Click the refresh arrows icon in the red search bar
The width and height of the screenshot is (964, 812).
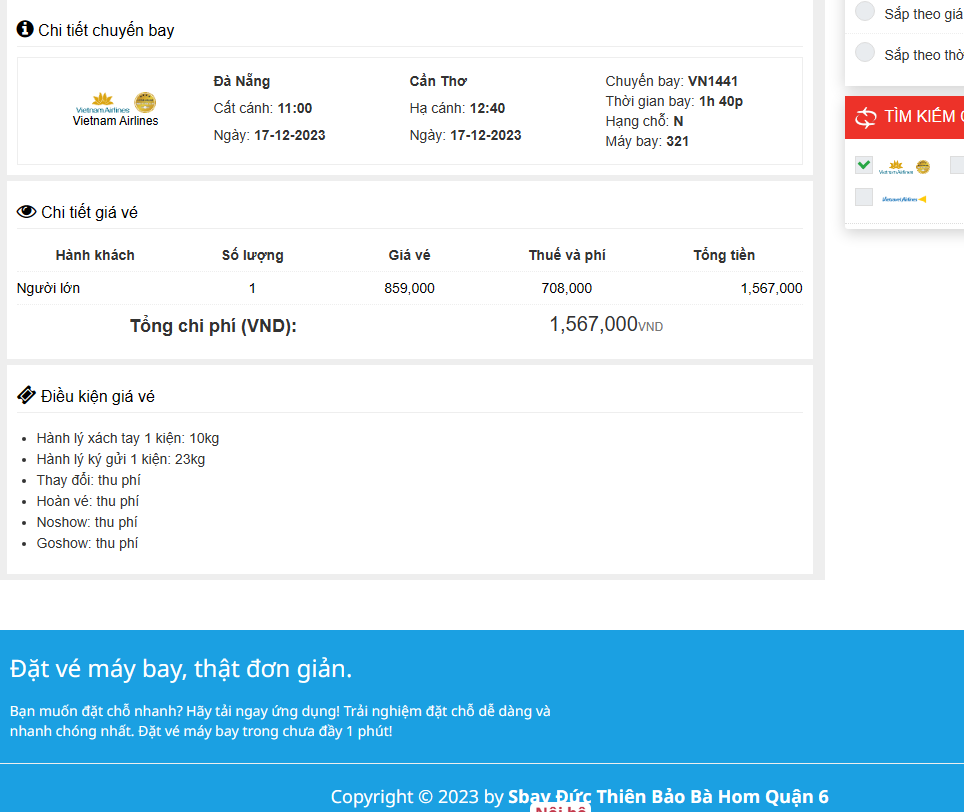coord(865,117)
